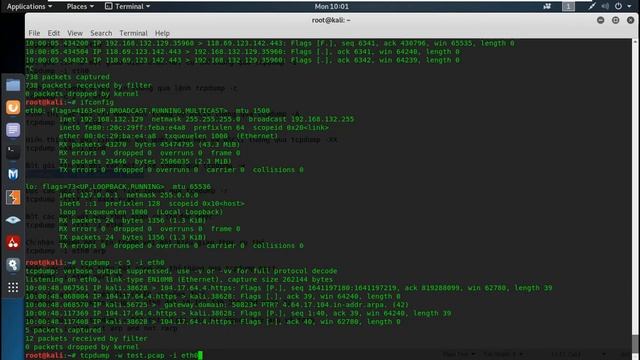Launch the eye-shaped Zenmap dock icon
The image size is (640, 360).
[13, 220]
